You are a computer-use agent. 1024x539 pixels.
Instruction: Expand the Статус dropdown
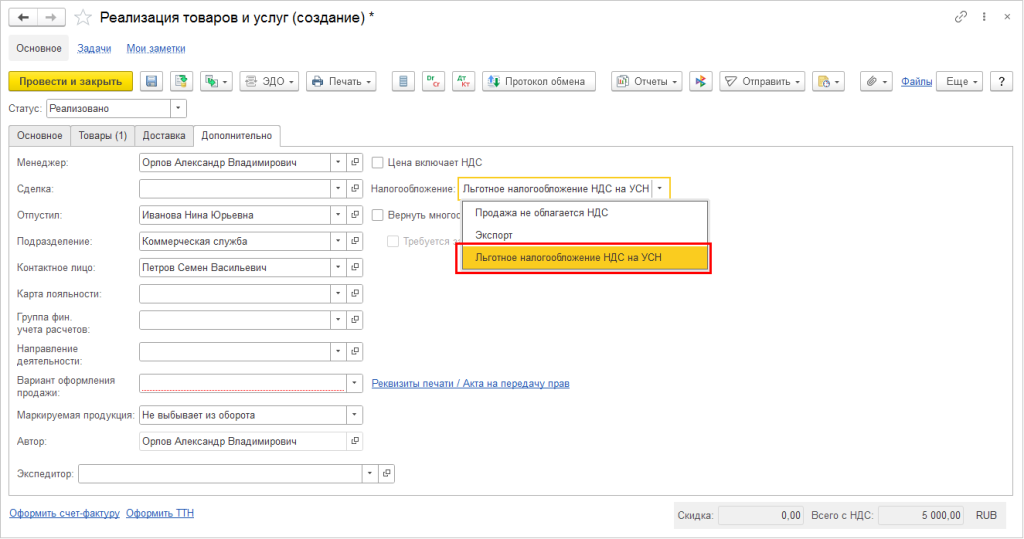point(178,108)
